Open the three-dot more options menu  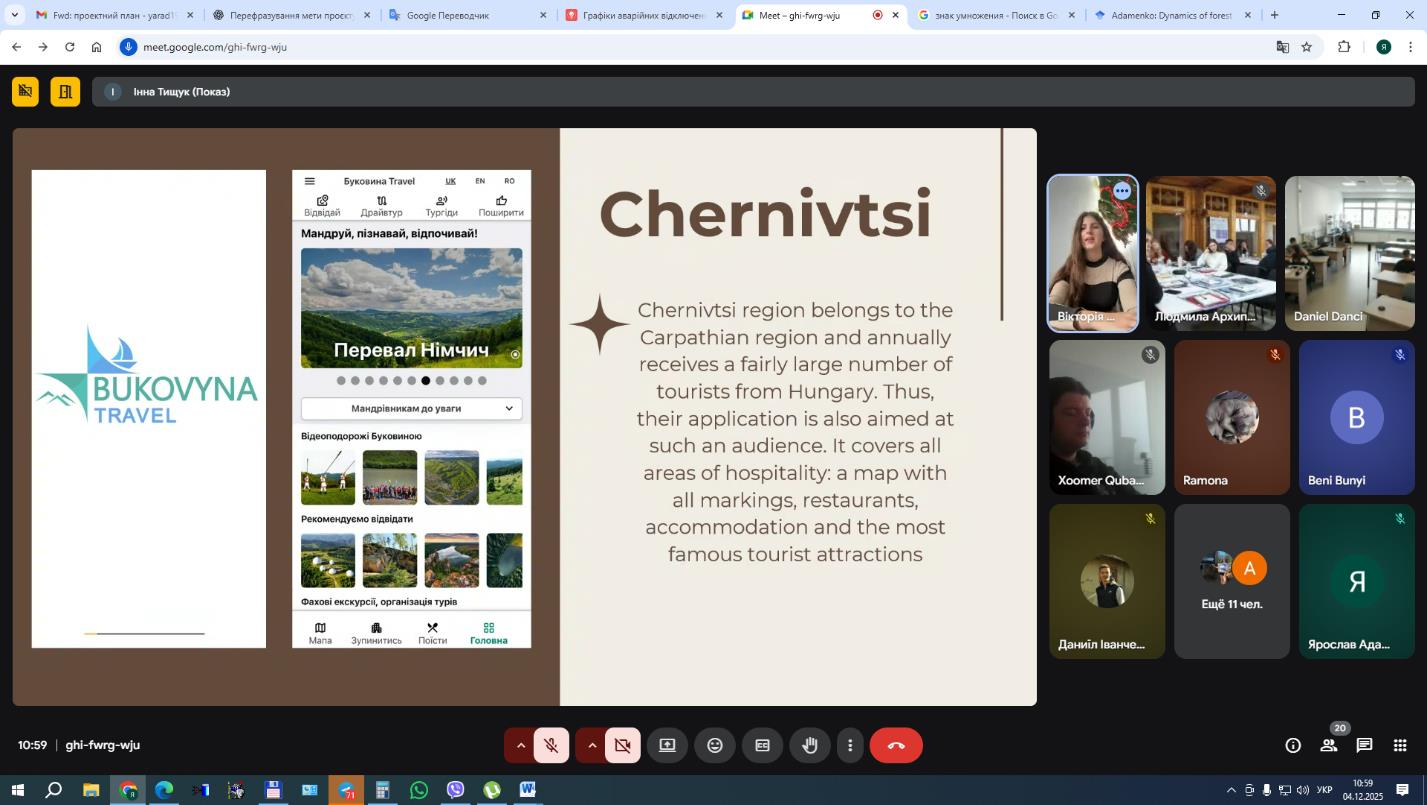(850, 746)
